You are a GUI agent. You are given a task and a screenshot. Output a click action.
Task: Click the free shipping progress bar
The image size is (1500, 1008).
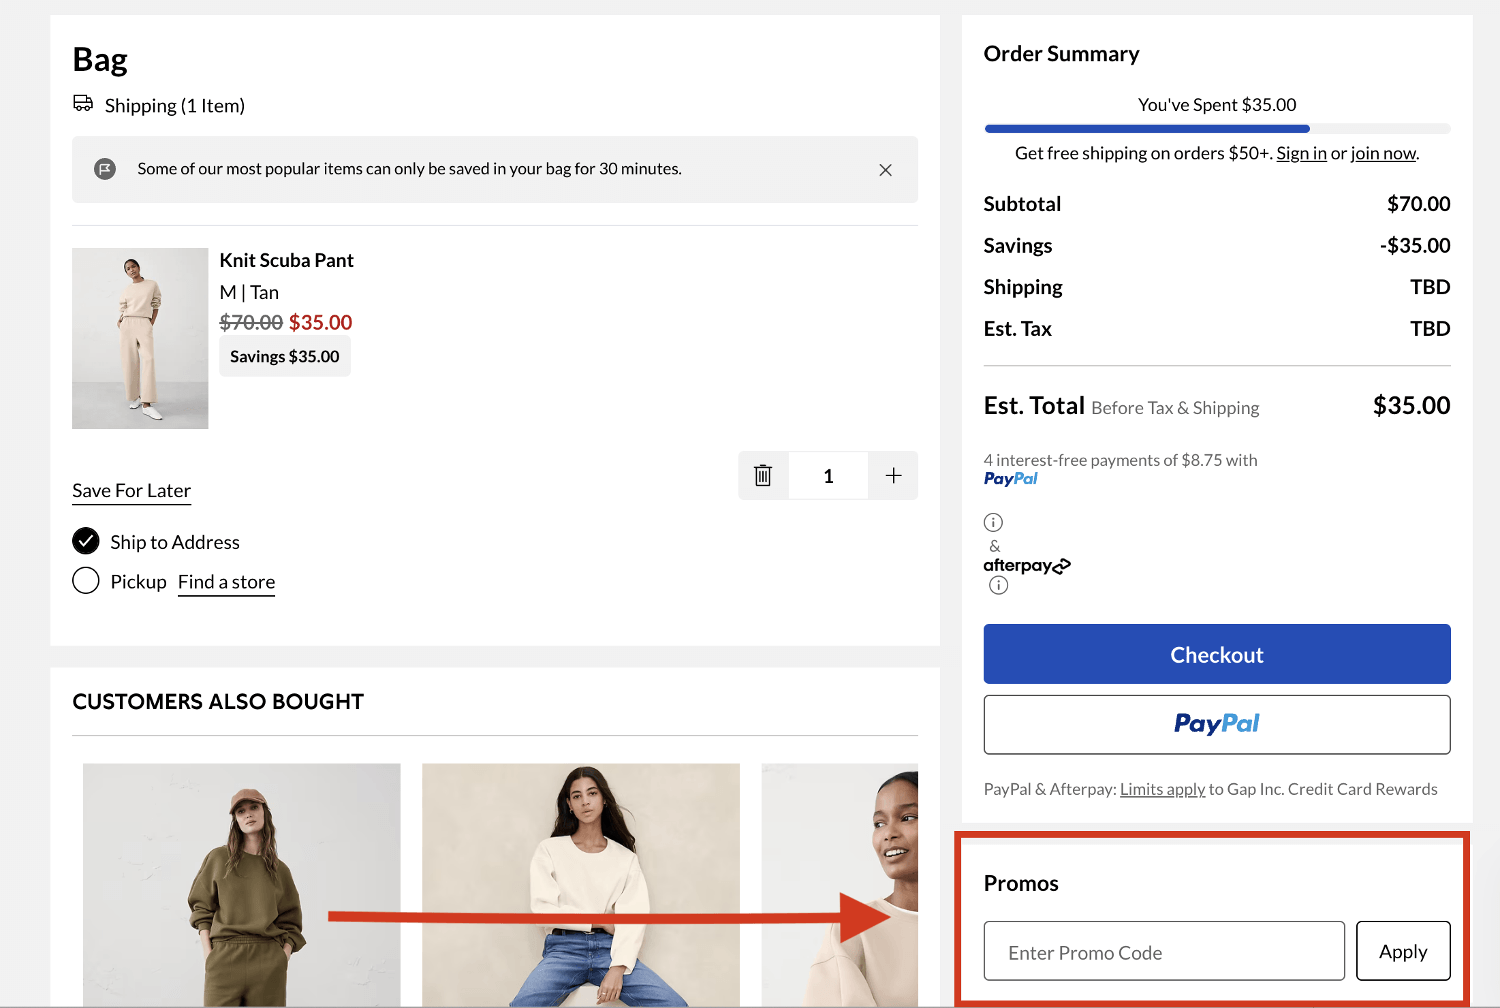[1216, 128]
